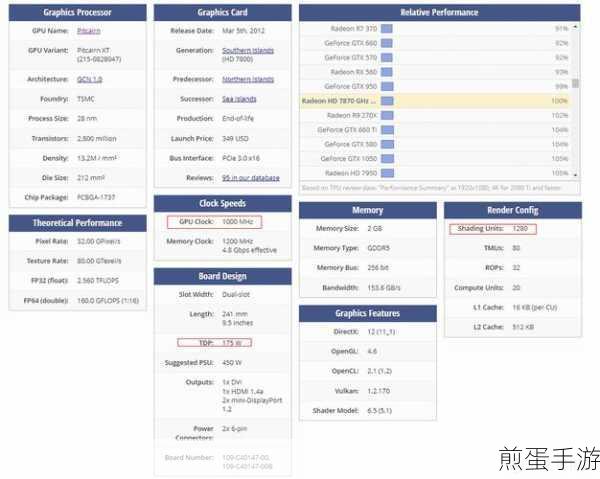Image resolution: width=600 pixels, height=479 pixels.
Task: Select GeForce GTX 950 in performance list
Action: pos(436,86)
